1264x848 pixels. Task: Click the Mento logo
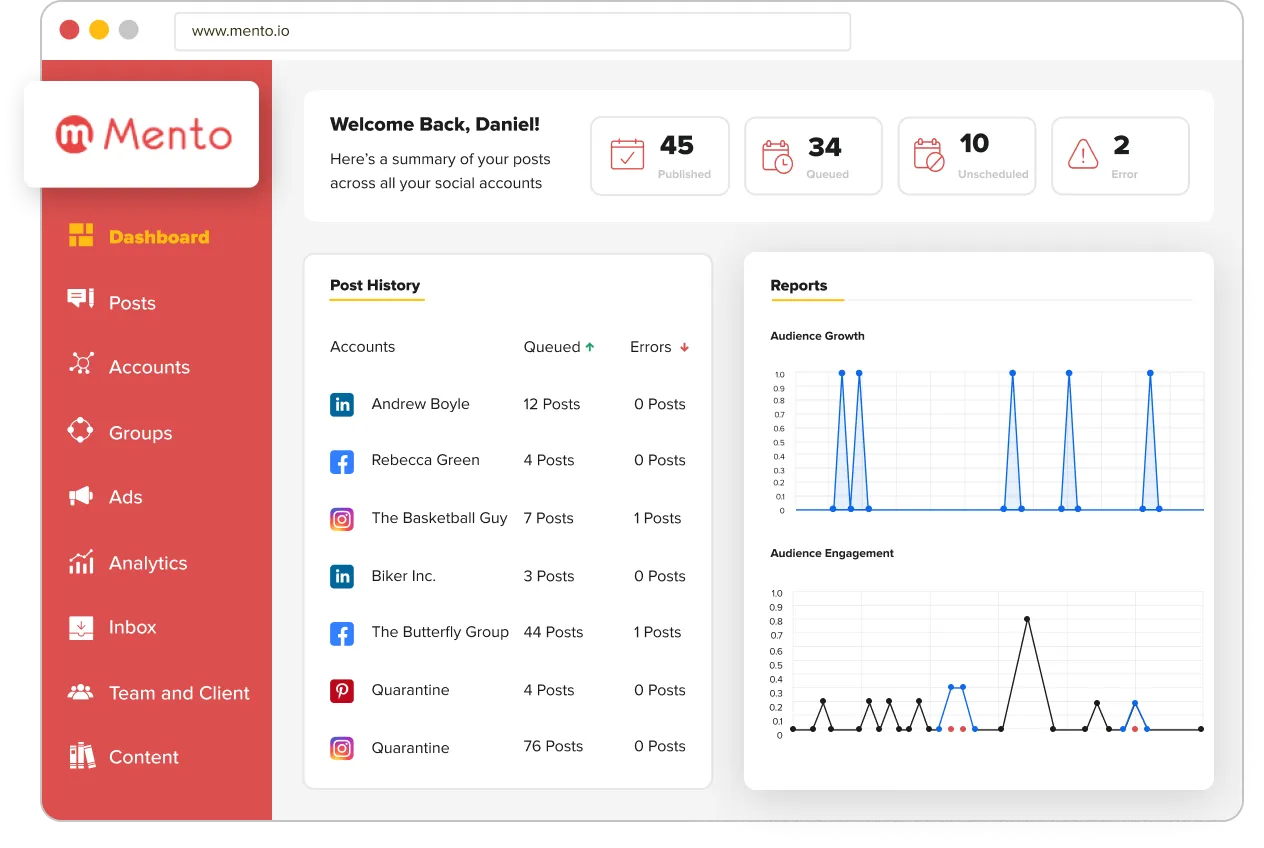click(141, 133)
